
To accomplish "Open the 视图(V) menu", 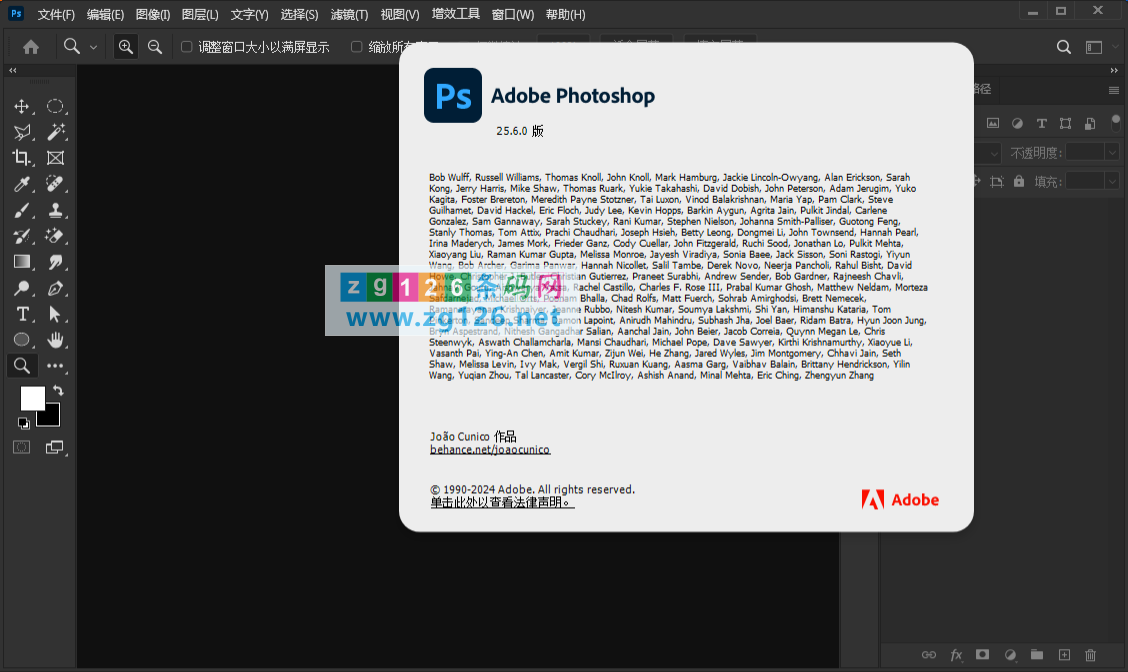I will 399,14.
